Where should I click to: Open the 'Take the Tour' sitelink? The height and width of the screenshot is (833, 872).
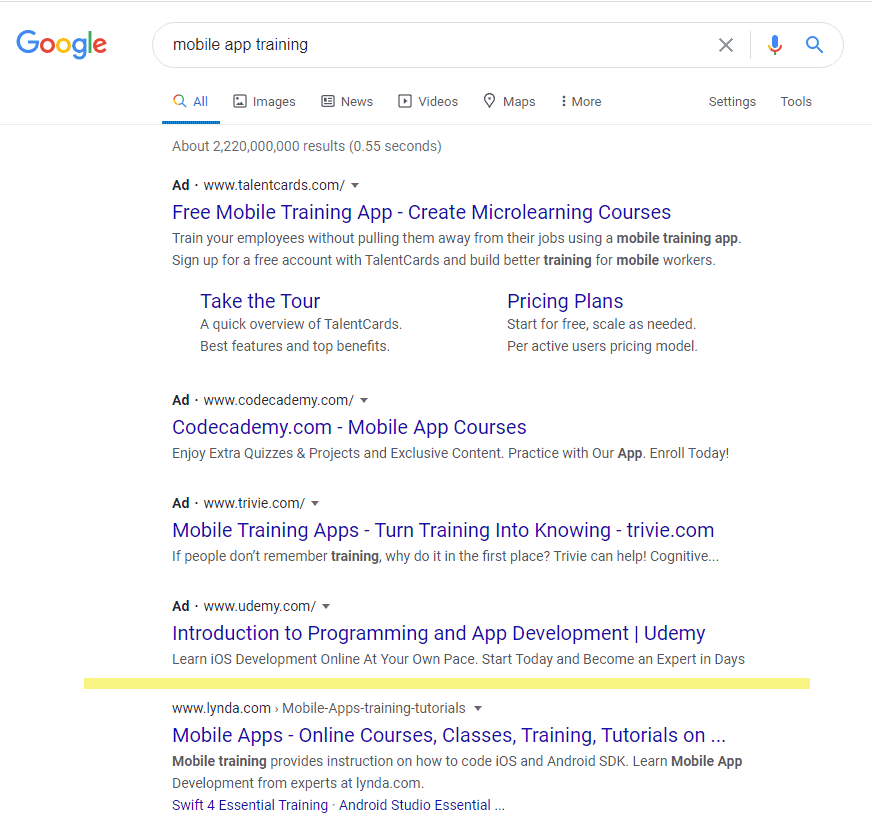click(260, 301)
